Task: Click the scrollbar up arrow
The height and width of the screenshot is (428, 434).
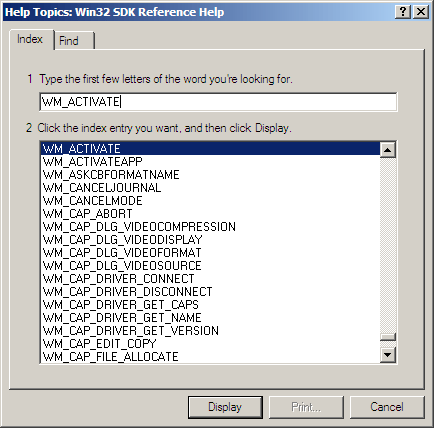Action: (x=388, y=149)
